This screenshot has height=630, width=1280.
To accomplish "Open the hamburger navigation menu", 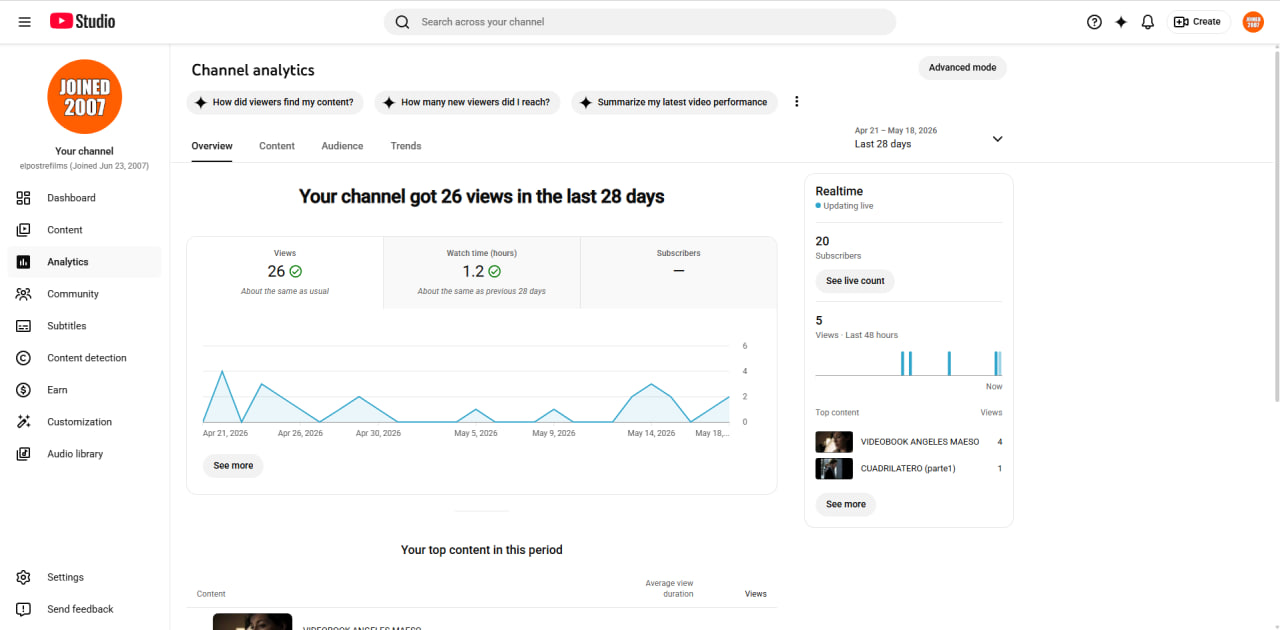I will 24,21.
